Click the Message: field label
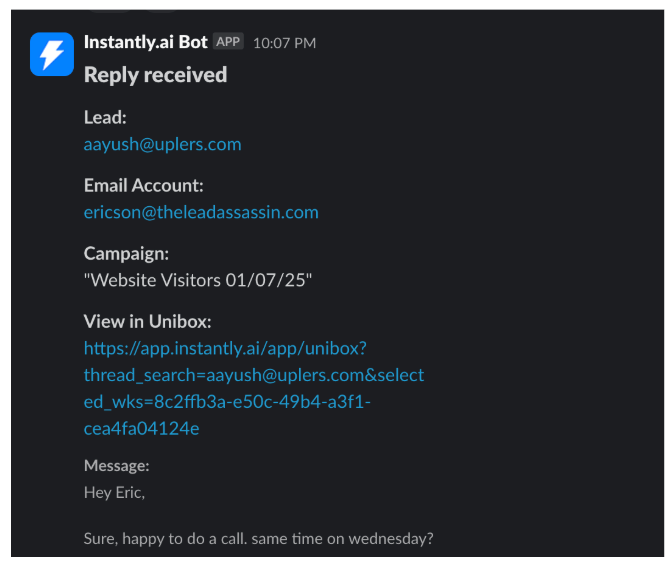Screen dimensions: 670x562 click(116, 466)
